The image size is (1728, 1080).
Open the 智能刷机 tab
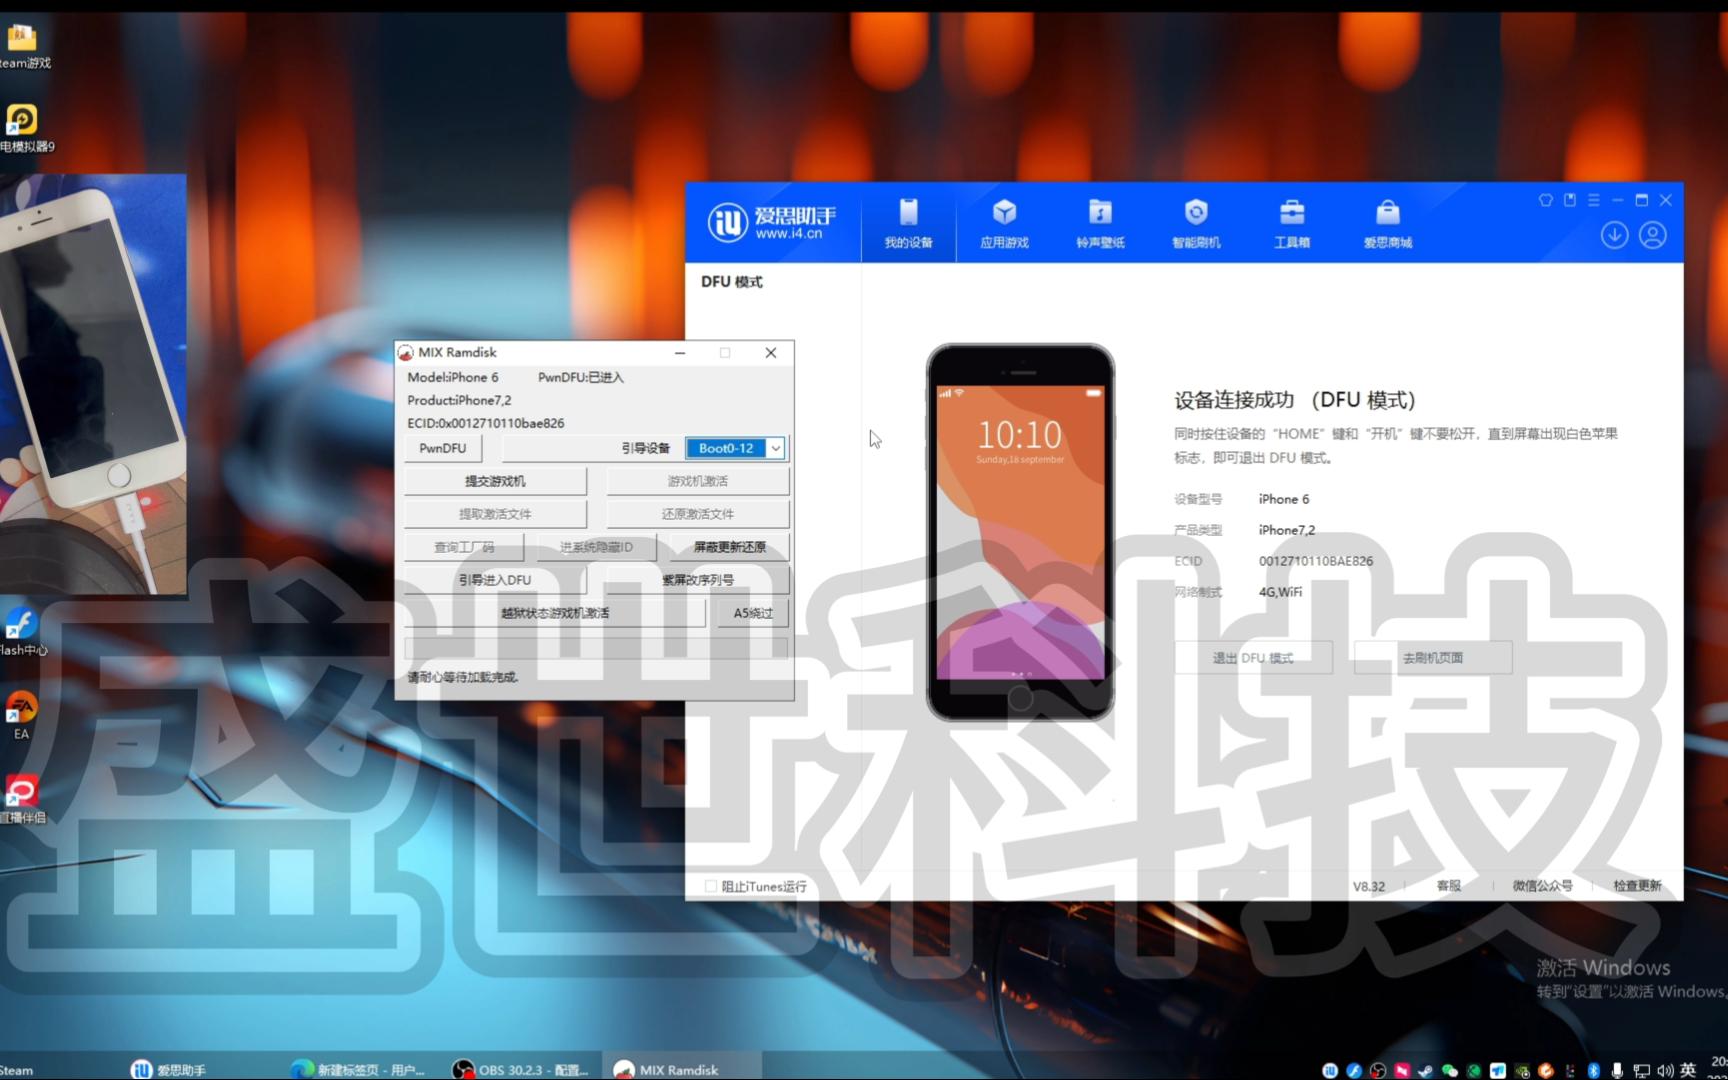(x=1196, y=223)
